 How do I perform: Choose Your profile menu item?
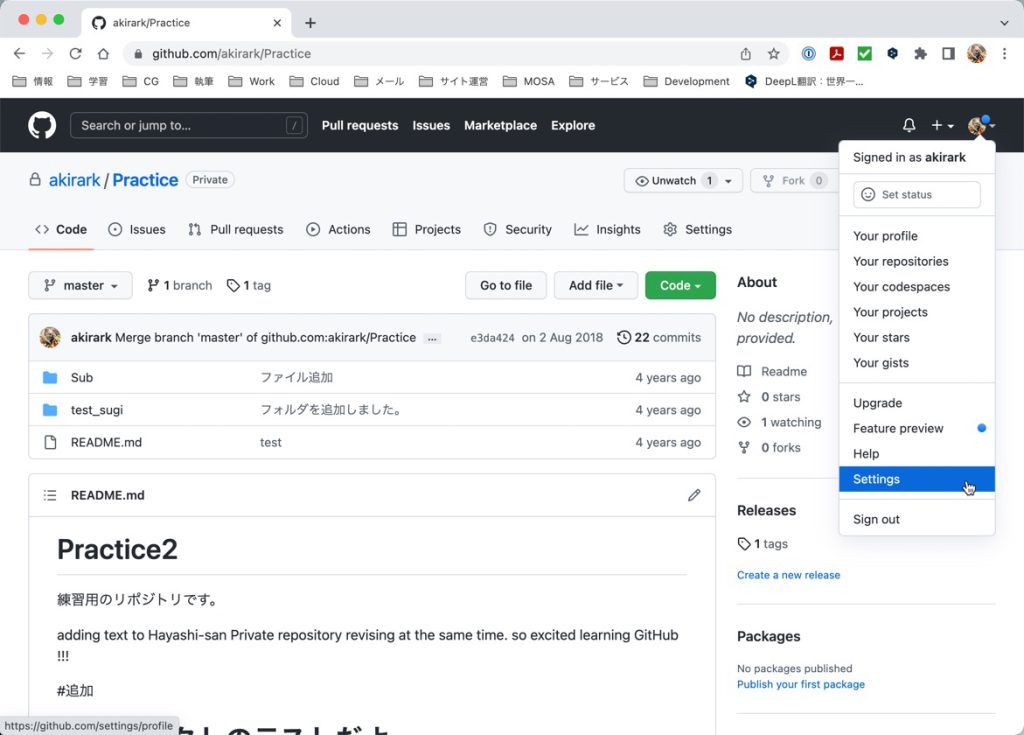point(917,236)
